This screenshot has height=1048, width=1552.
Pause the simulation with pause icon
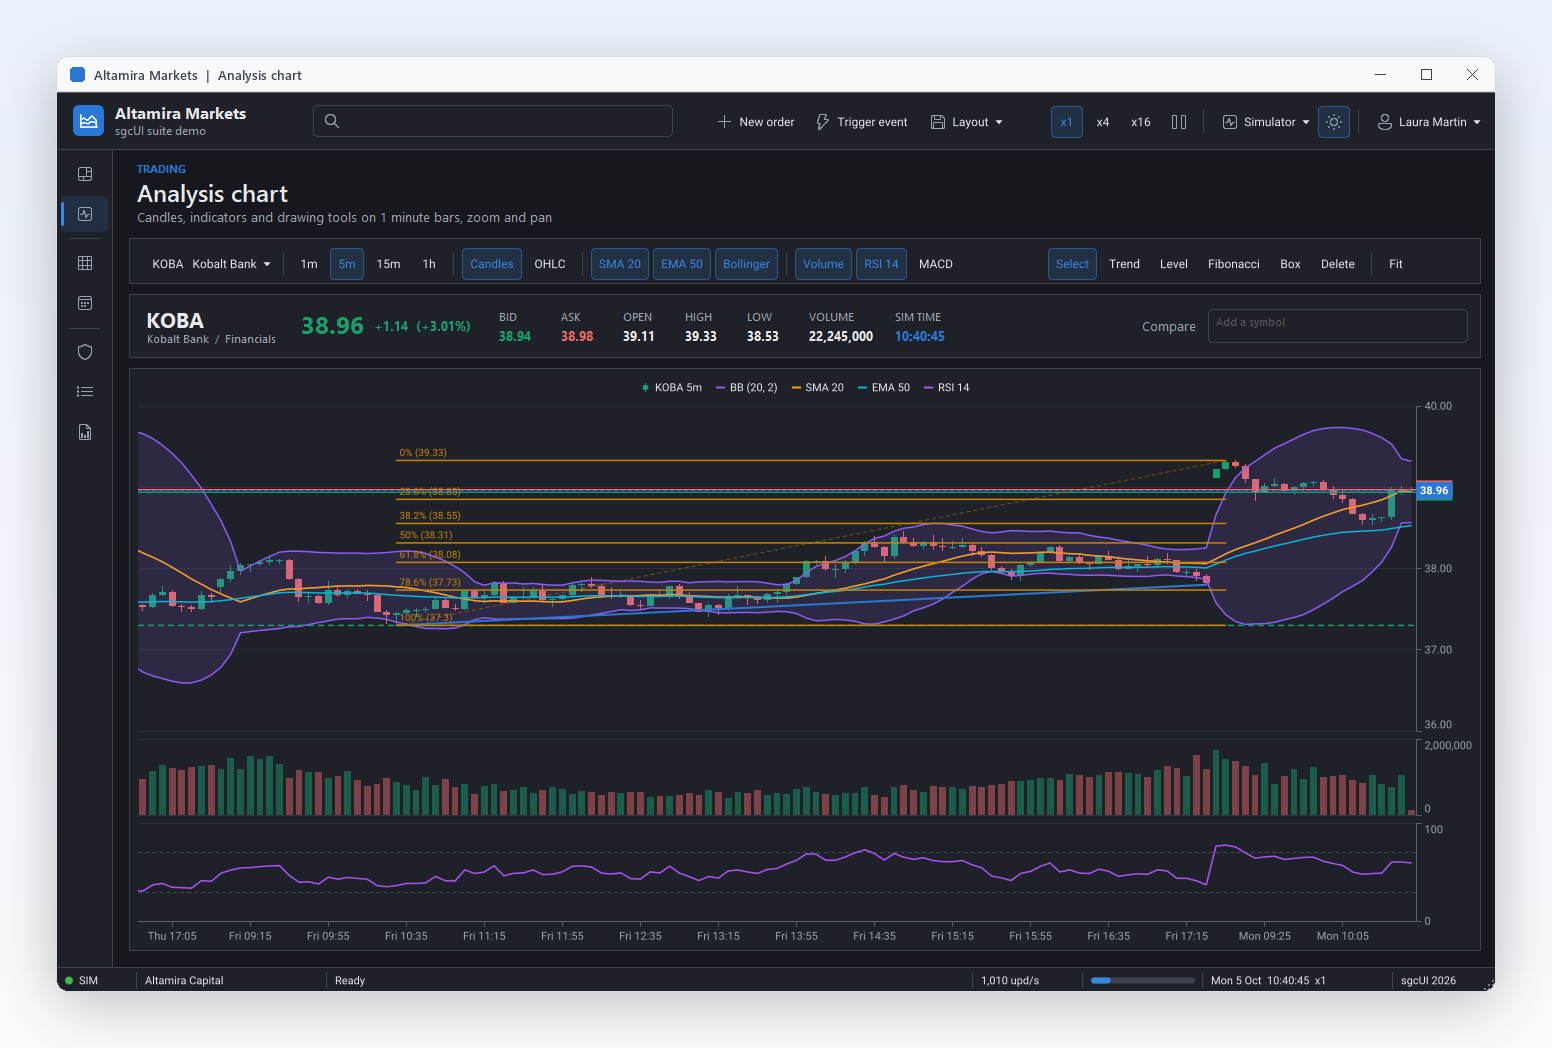(1179, 122)
